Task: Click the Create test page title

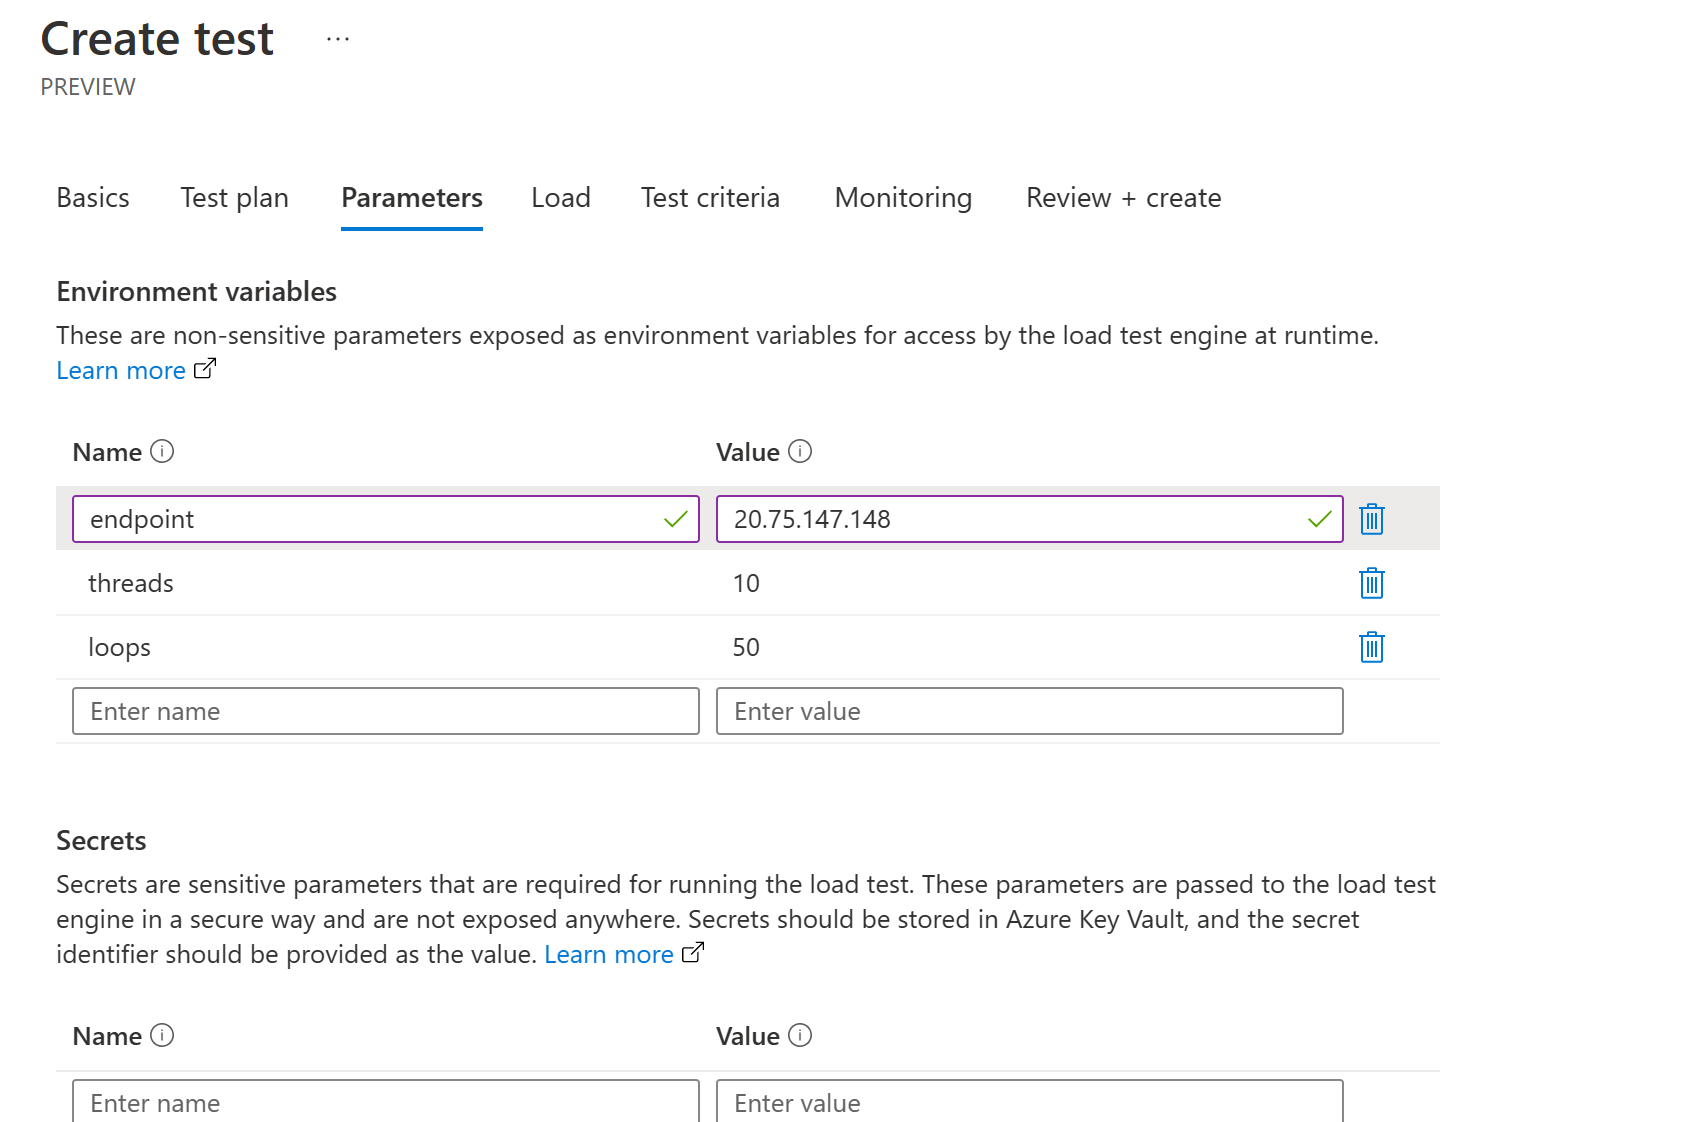Action: tap(157, 39)
